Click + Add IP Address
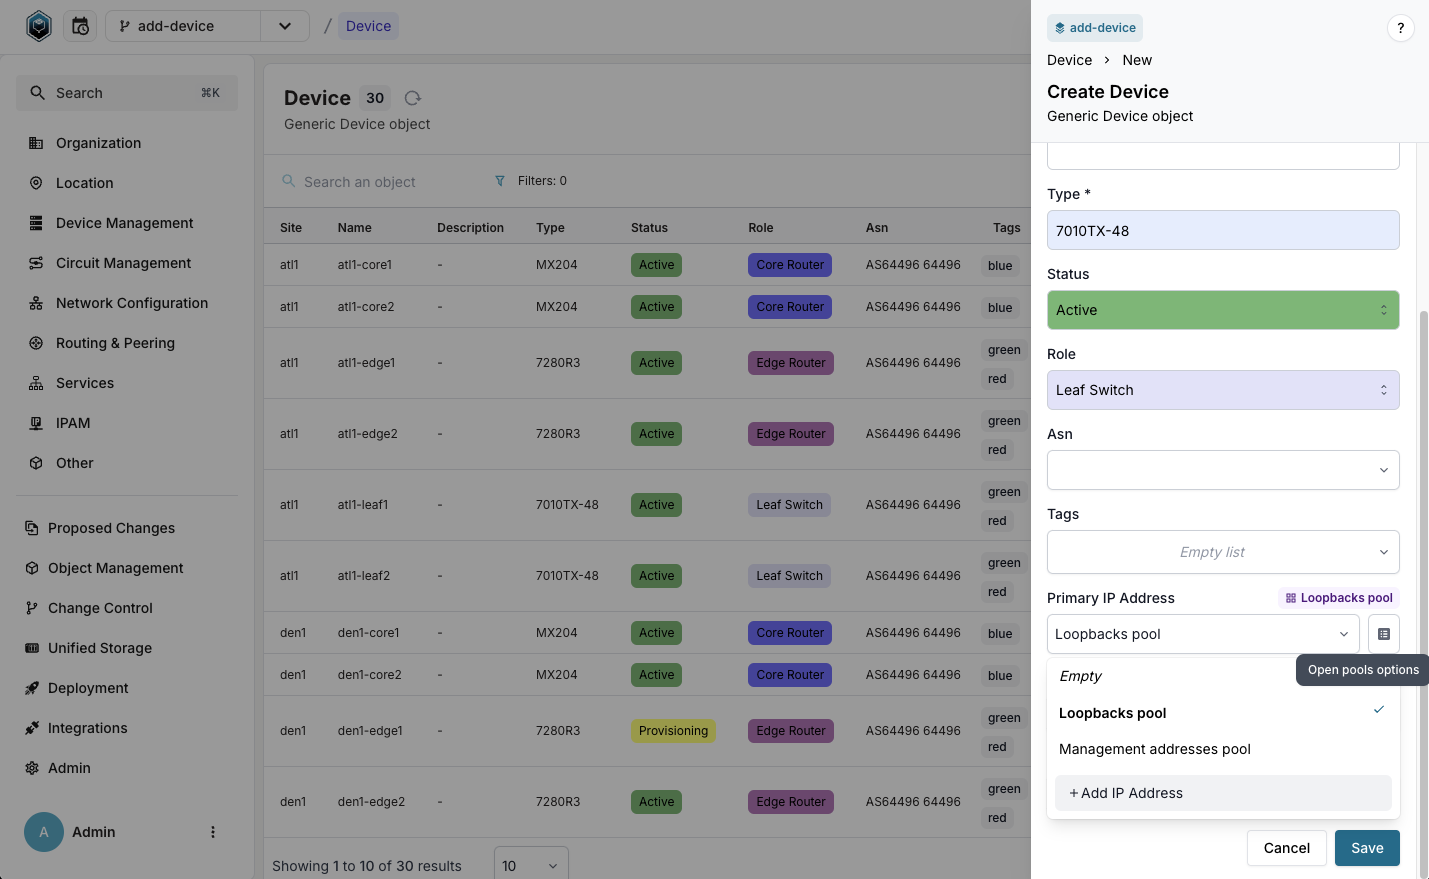1429x879 pixels. pos(1125,793)
